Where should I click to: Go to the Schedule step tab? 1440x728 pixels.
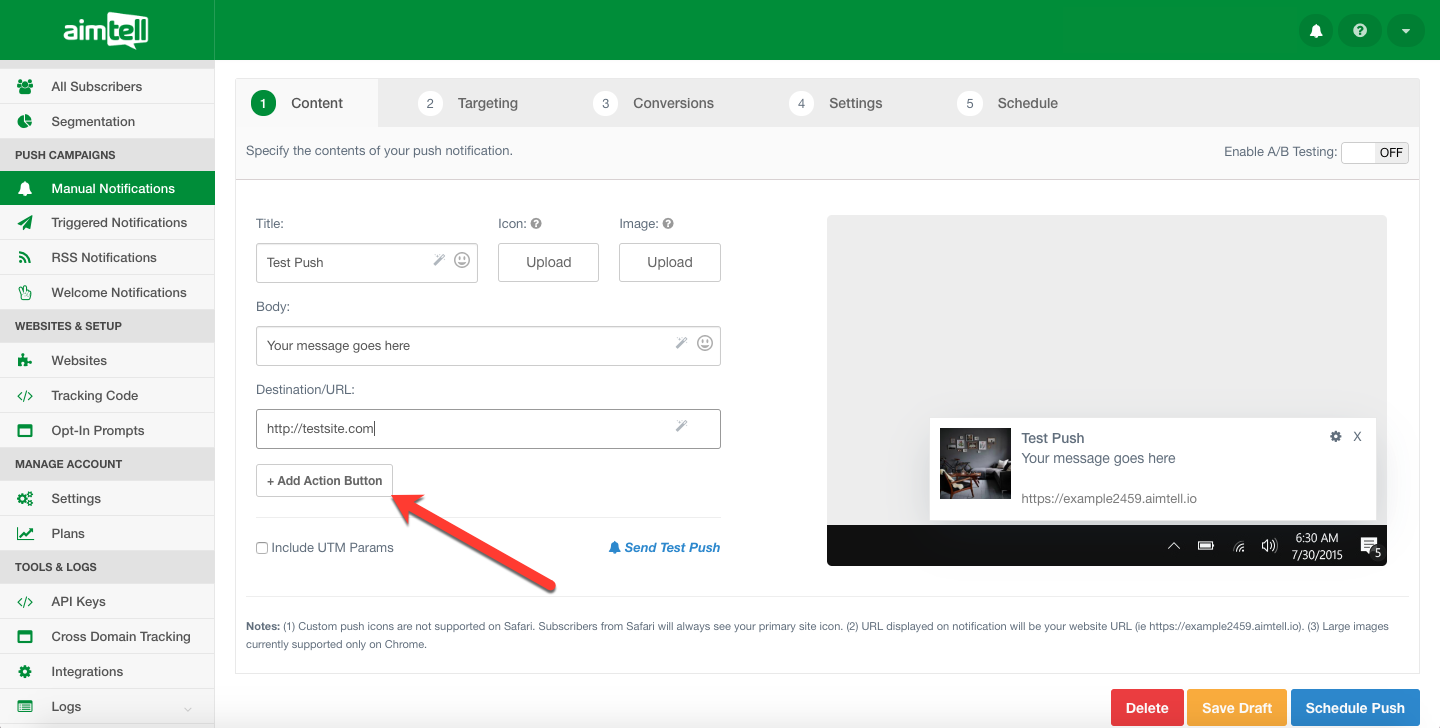click(x=1026, y=103)
